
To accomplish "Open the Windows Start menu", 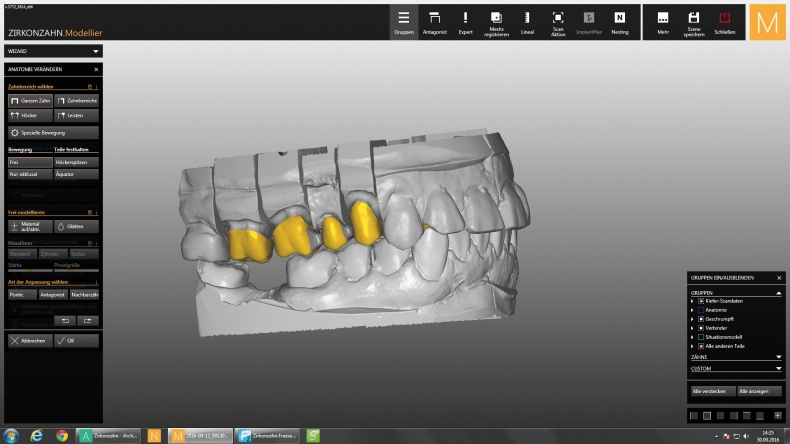I will point(11,435).
